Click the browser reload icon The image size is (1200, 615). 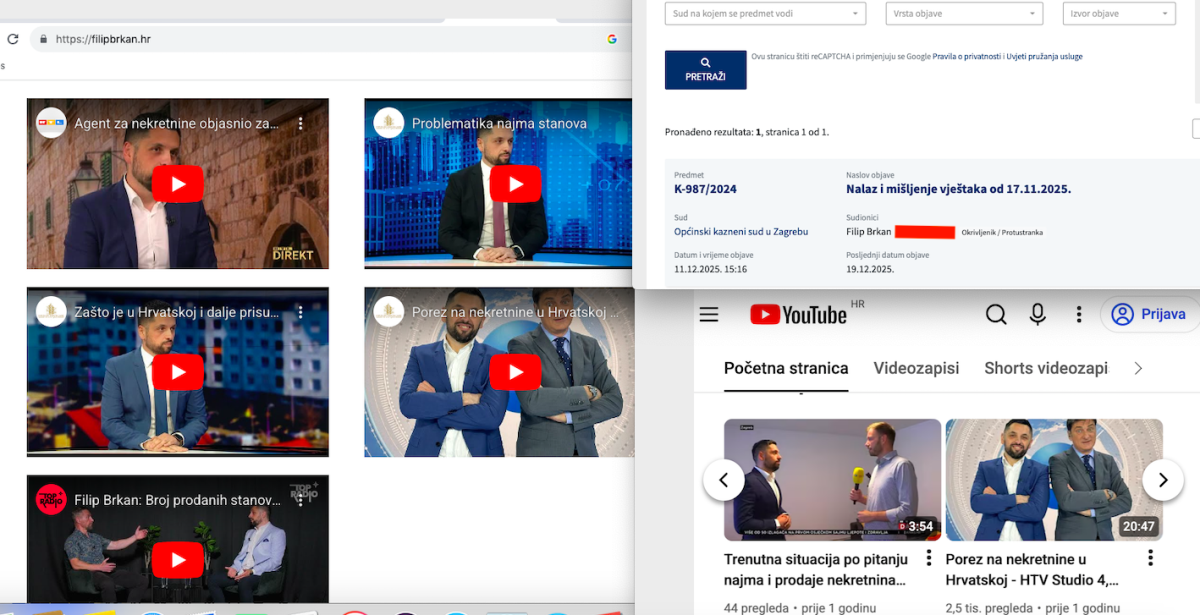click(13, 39)
